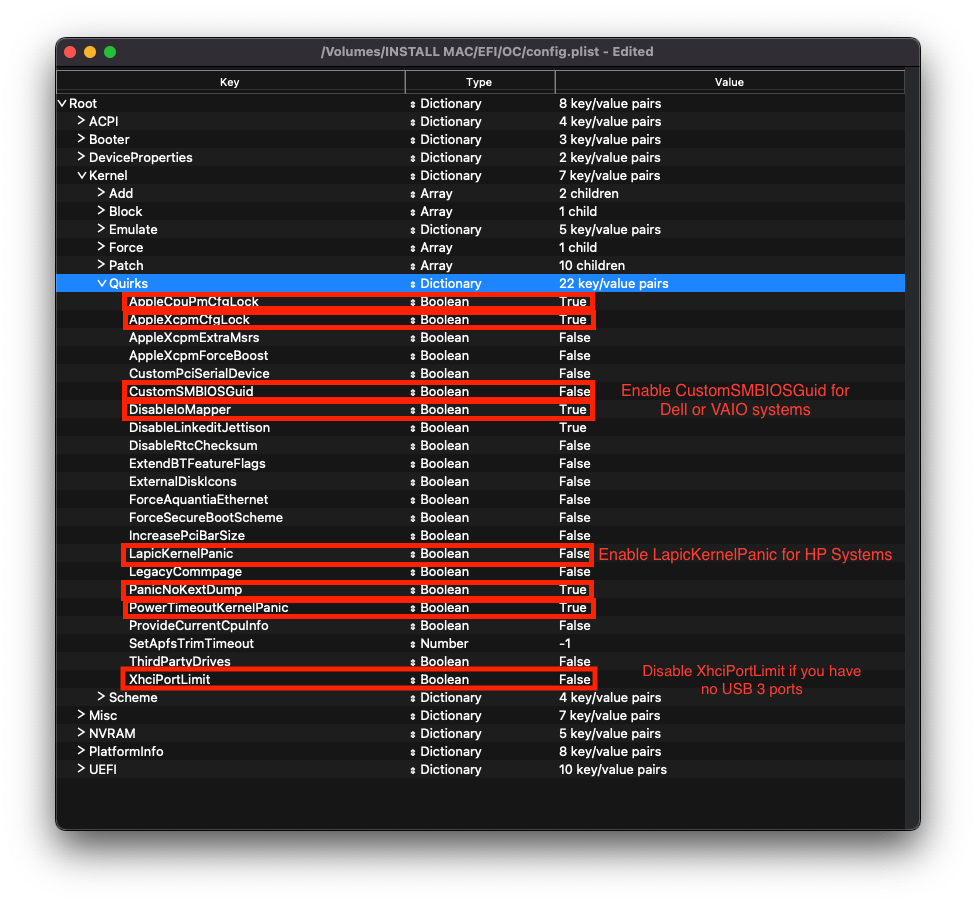Click type popup icon for CustomSMBIOSGuid row
Viewport: 976px width, 904px height.
click(413, 392)
